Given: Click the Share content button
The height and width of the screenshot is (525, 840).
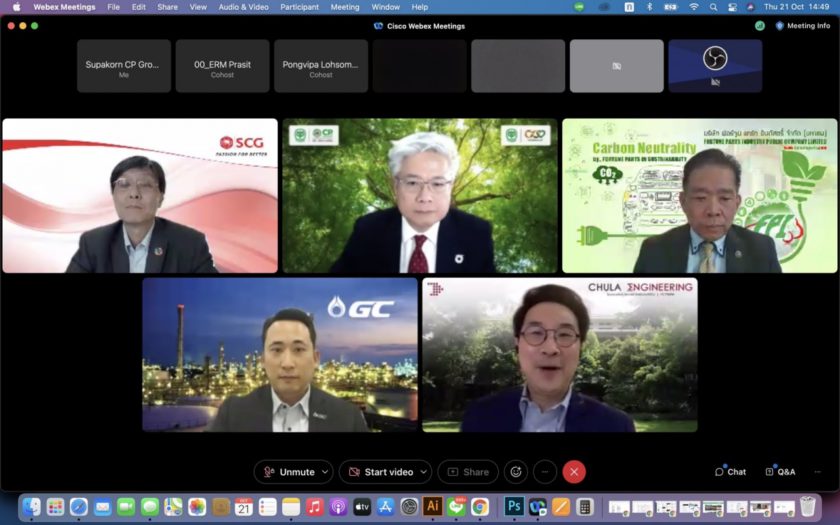Looking at the screenshot, I should coord(468,472).
